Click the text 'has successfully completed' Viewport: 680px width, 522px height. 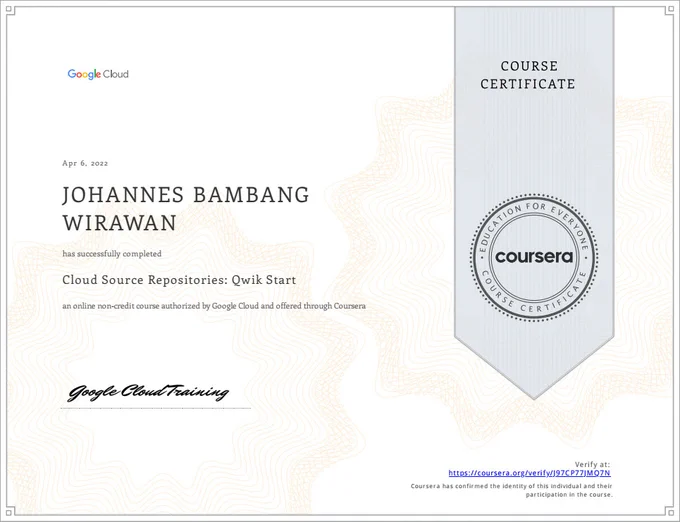point(112,254)
